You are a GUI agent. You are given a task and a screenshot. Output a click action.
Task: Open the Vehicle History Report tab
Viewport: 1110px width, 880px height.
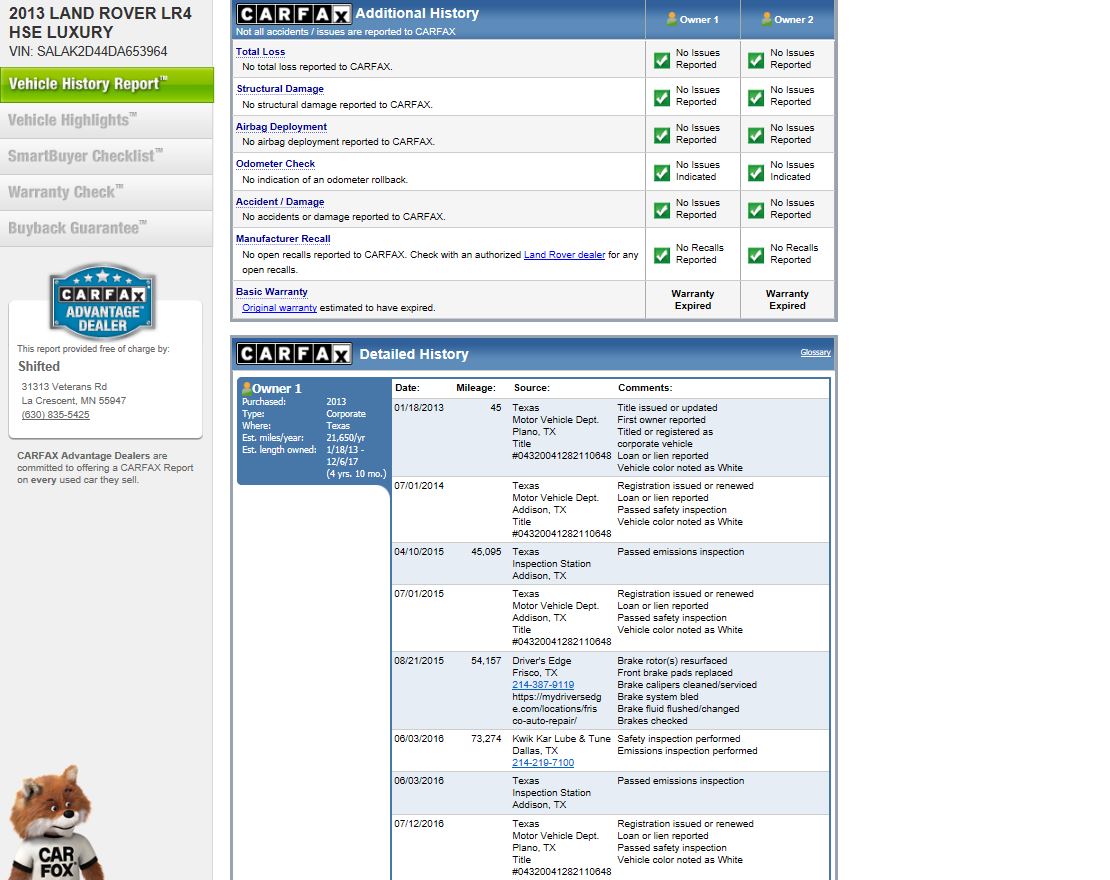[x=107, y=84]
